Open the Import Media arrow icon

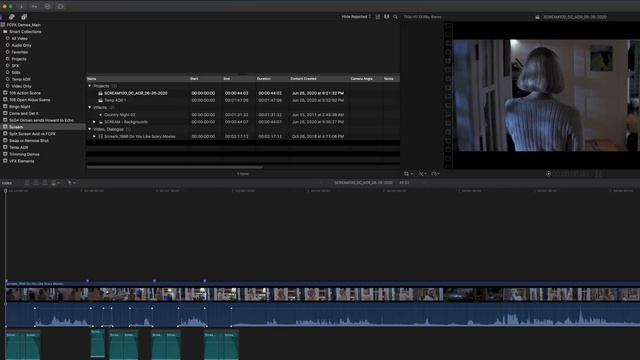coord(21,7)
